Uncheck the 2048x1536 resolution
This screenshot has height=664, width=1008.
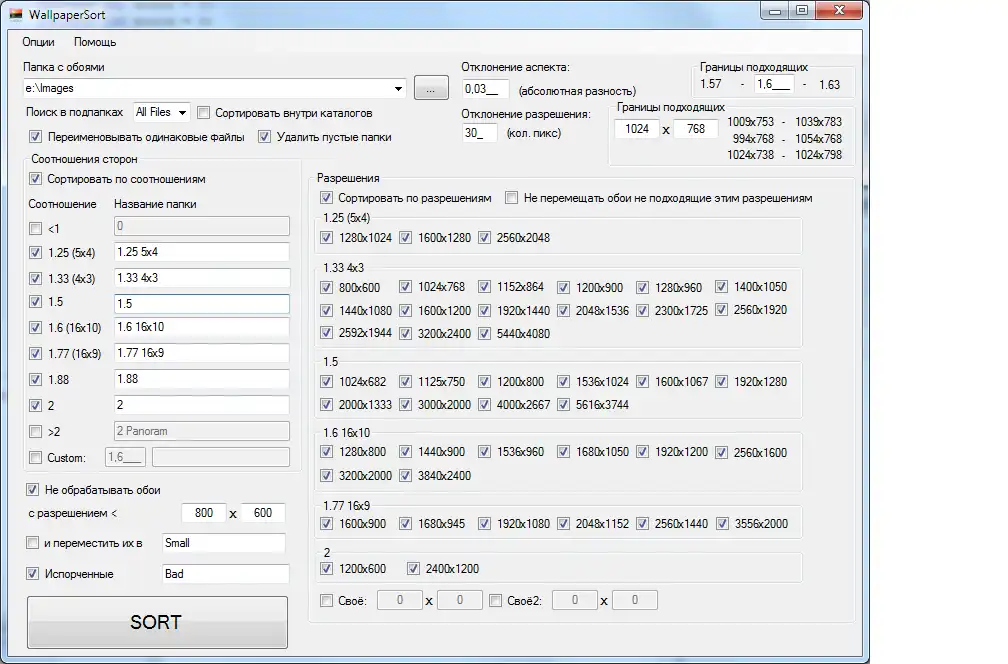(564, 310)
